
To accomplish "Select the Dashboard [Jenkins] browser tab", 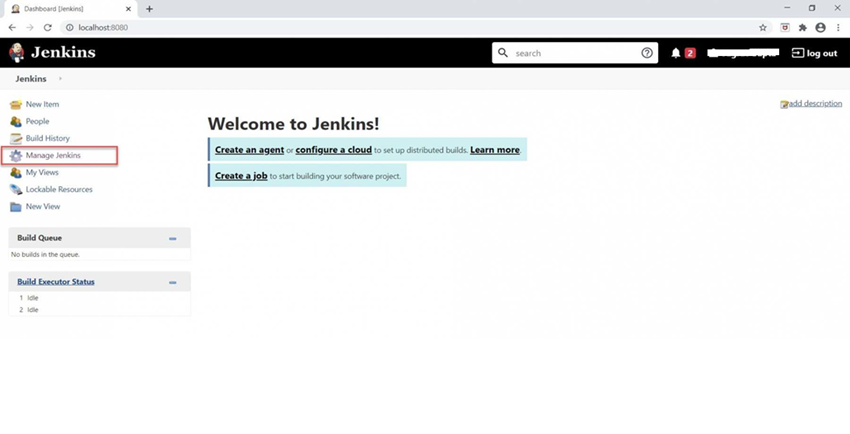I will coord(69,9).
